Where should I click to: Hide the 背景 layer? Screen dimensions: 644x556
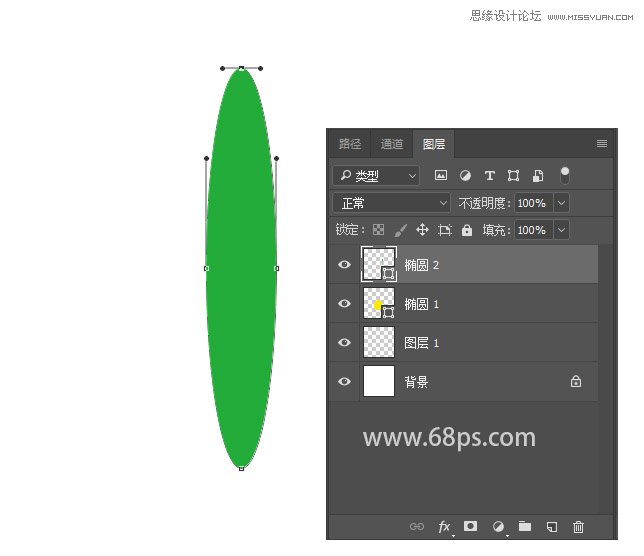[344, 381]
